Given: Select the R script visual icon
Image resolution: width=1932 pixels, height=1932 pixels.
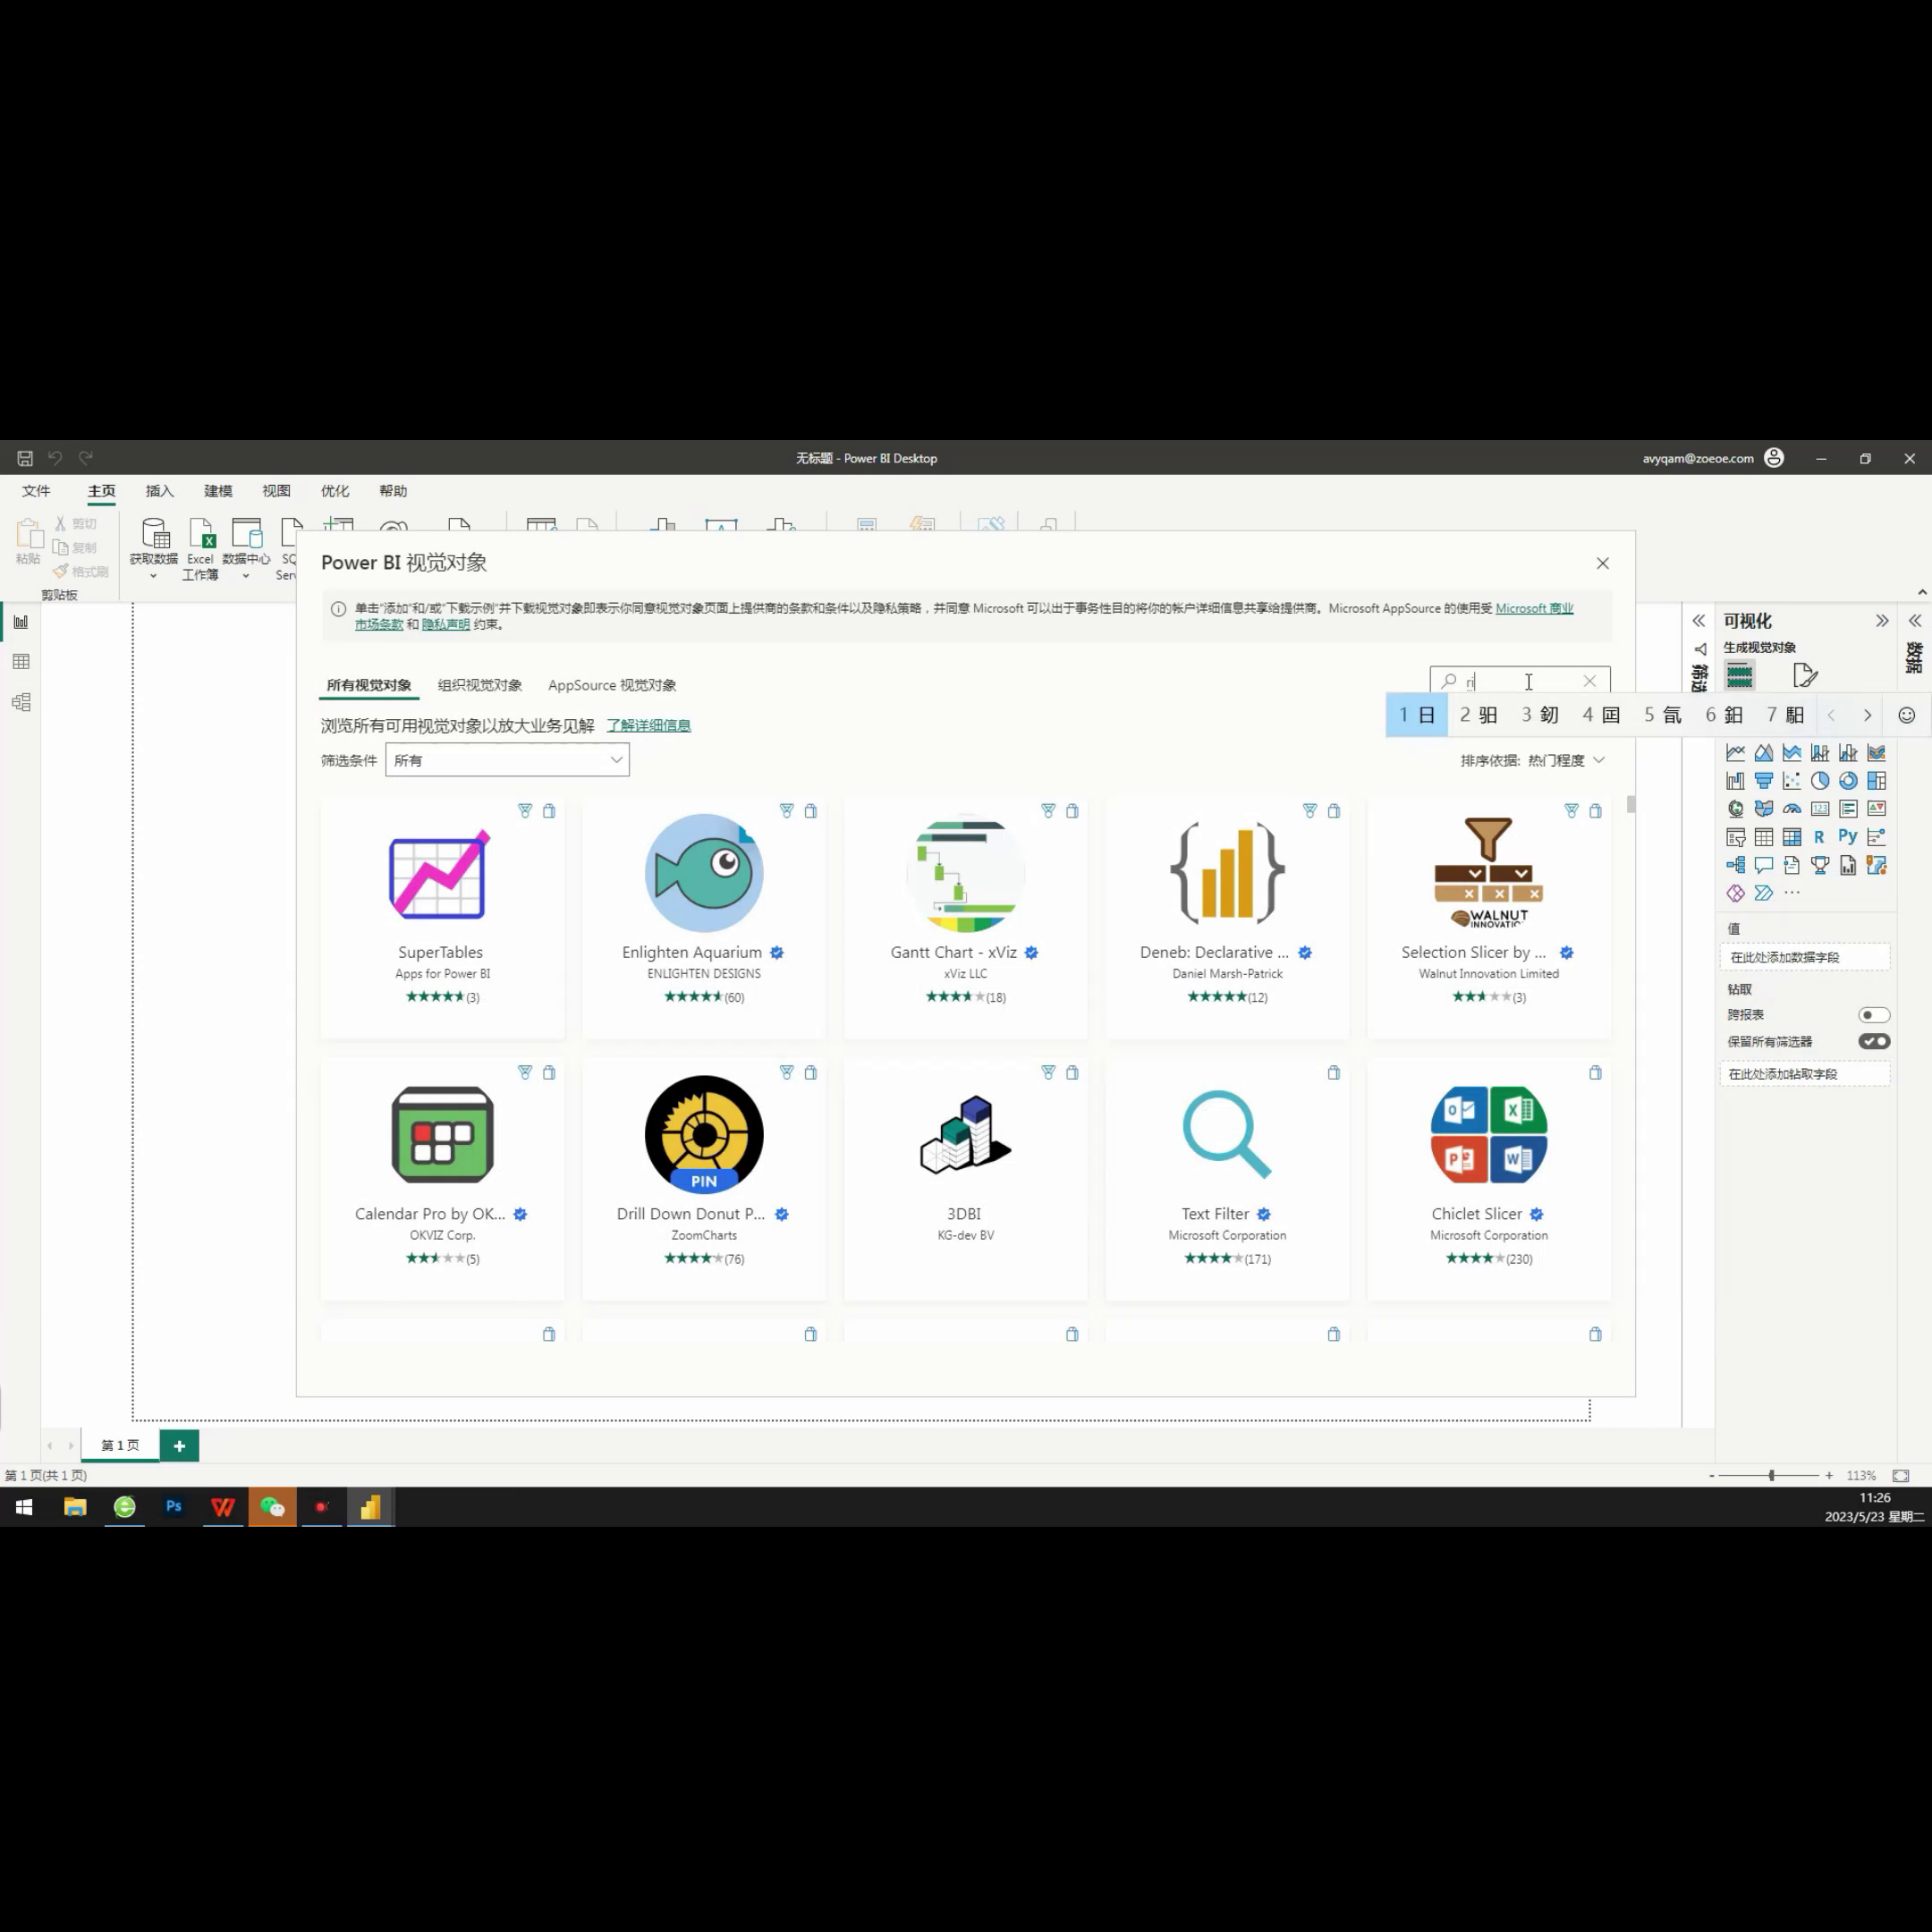Looking at the screenshot, I should [x=1820, y=837].
